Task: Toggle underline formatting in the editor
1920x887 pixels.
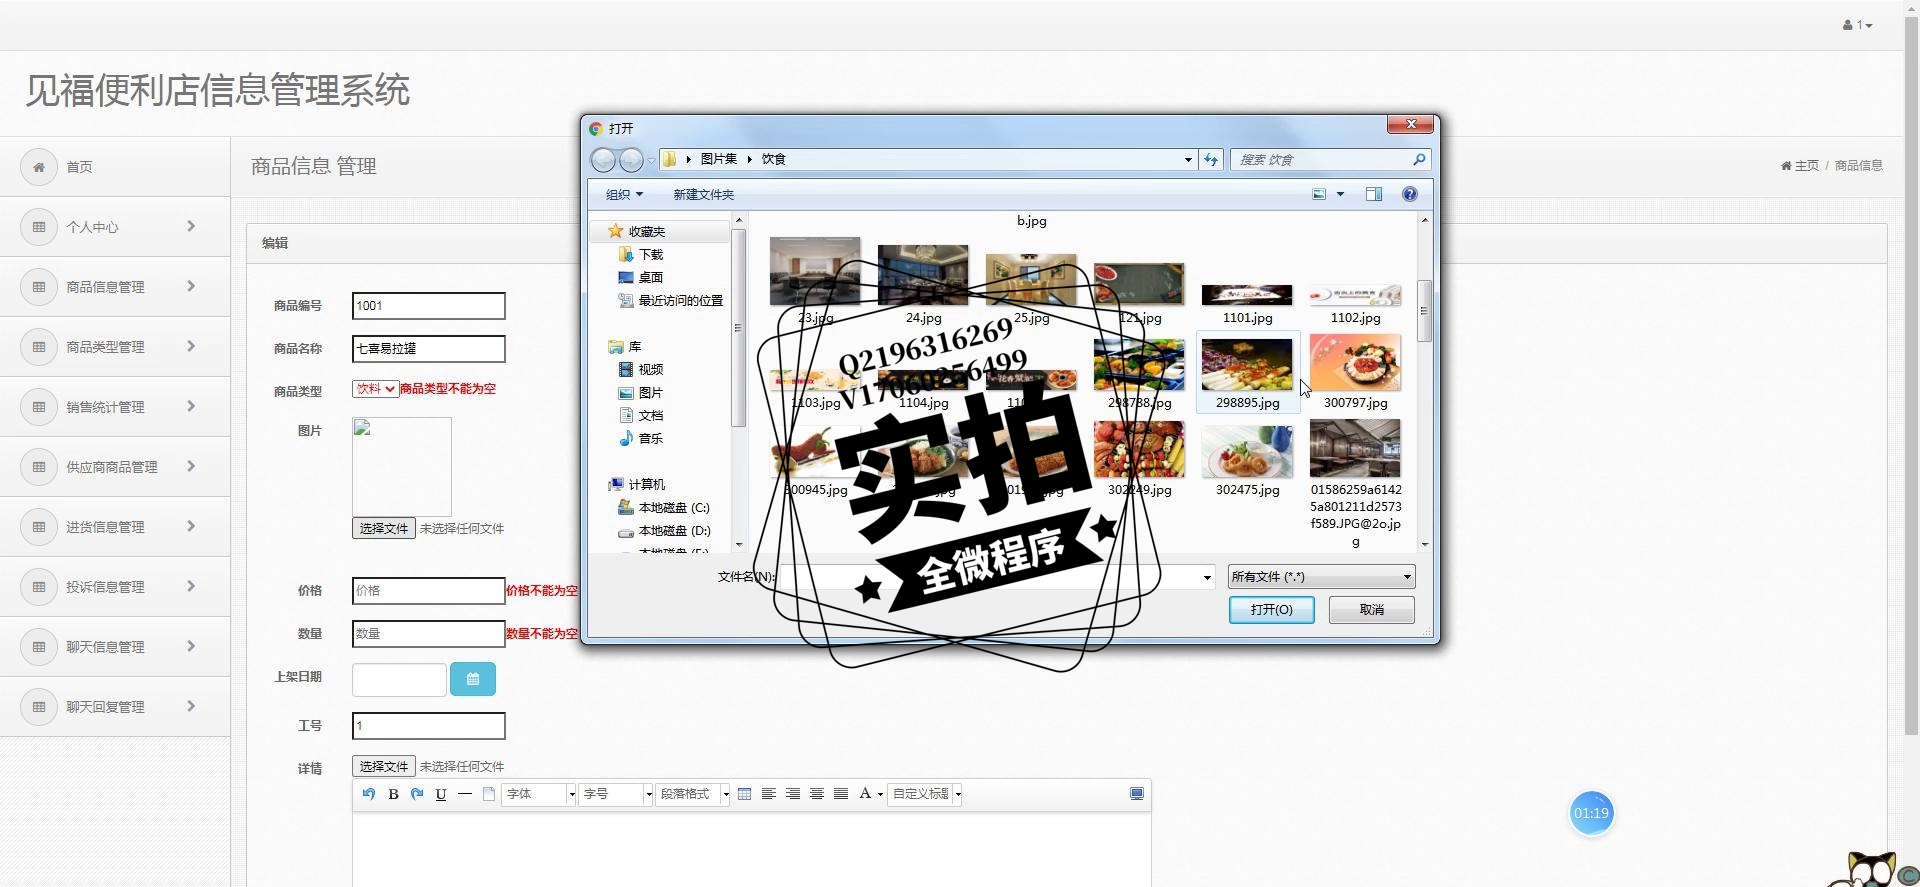Action: (x=441, y=794)
